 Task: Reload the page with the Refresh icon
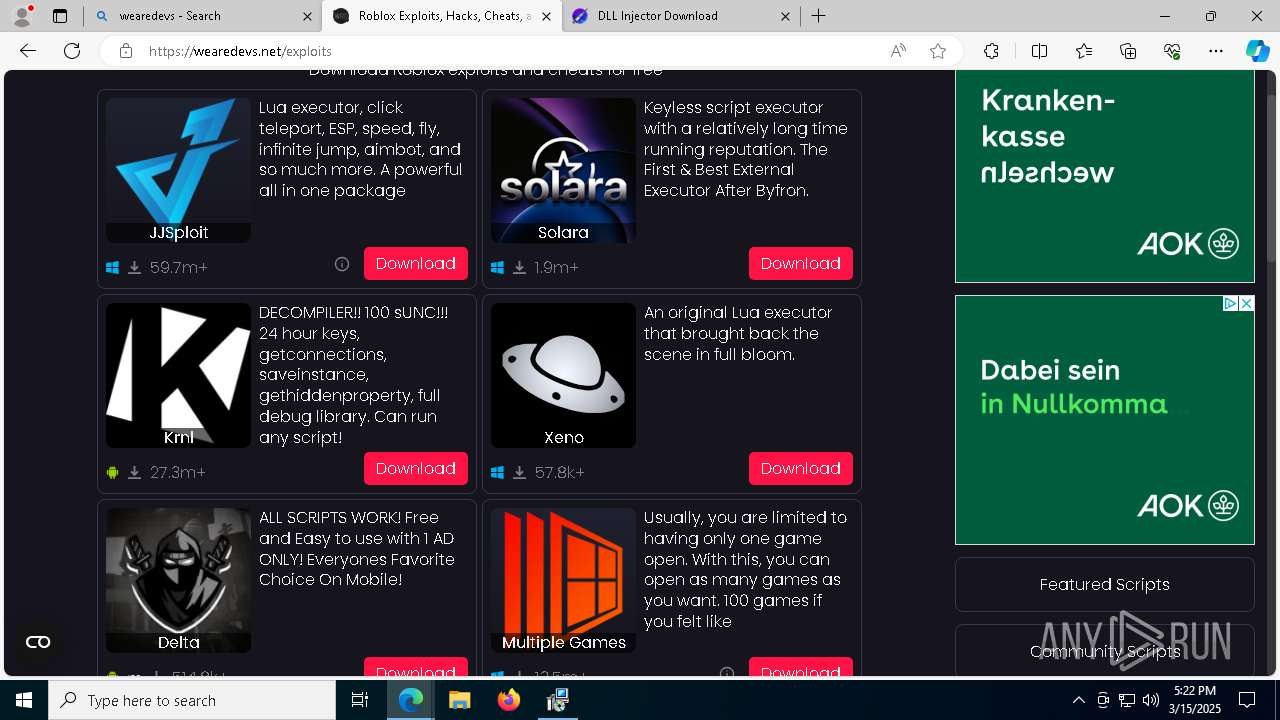[72, 51]
